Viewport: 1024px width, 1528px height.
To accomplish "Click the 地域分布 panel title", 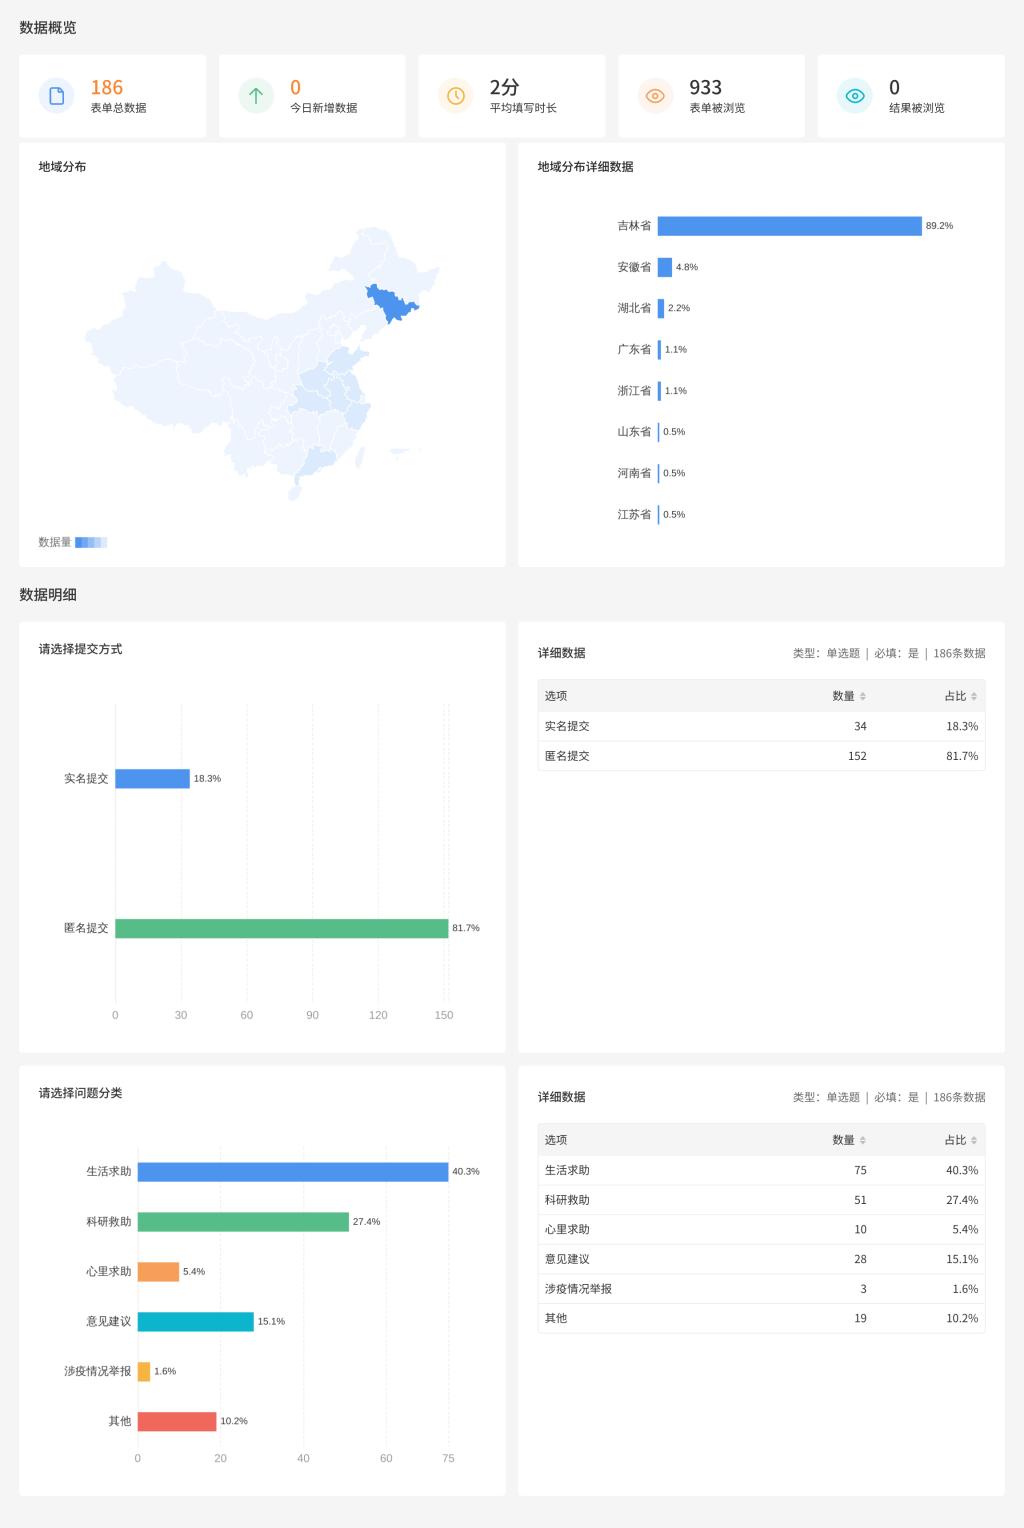I will tap(62, 167).
